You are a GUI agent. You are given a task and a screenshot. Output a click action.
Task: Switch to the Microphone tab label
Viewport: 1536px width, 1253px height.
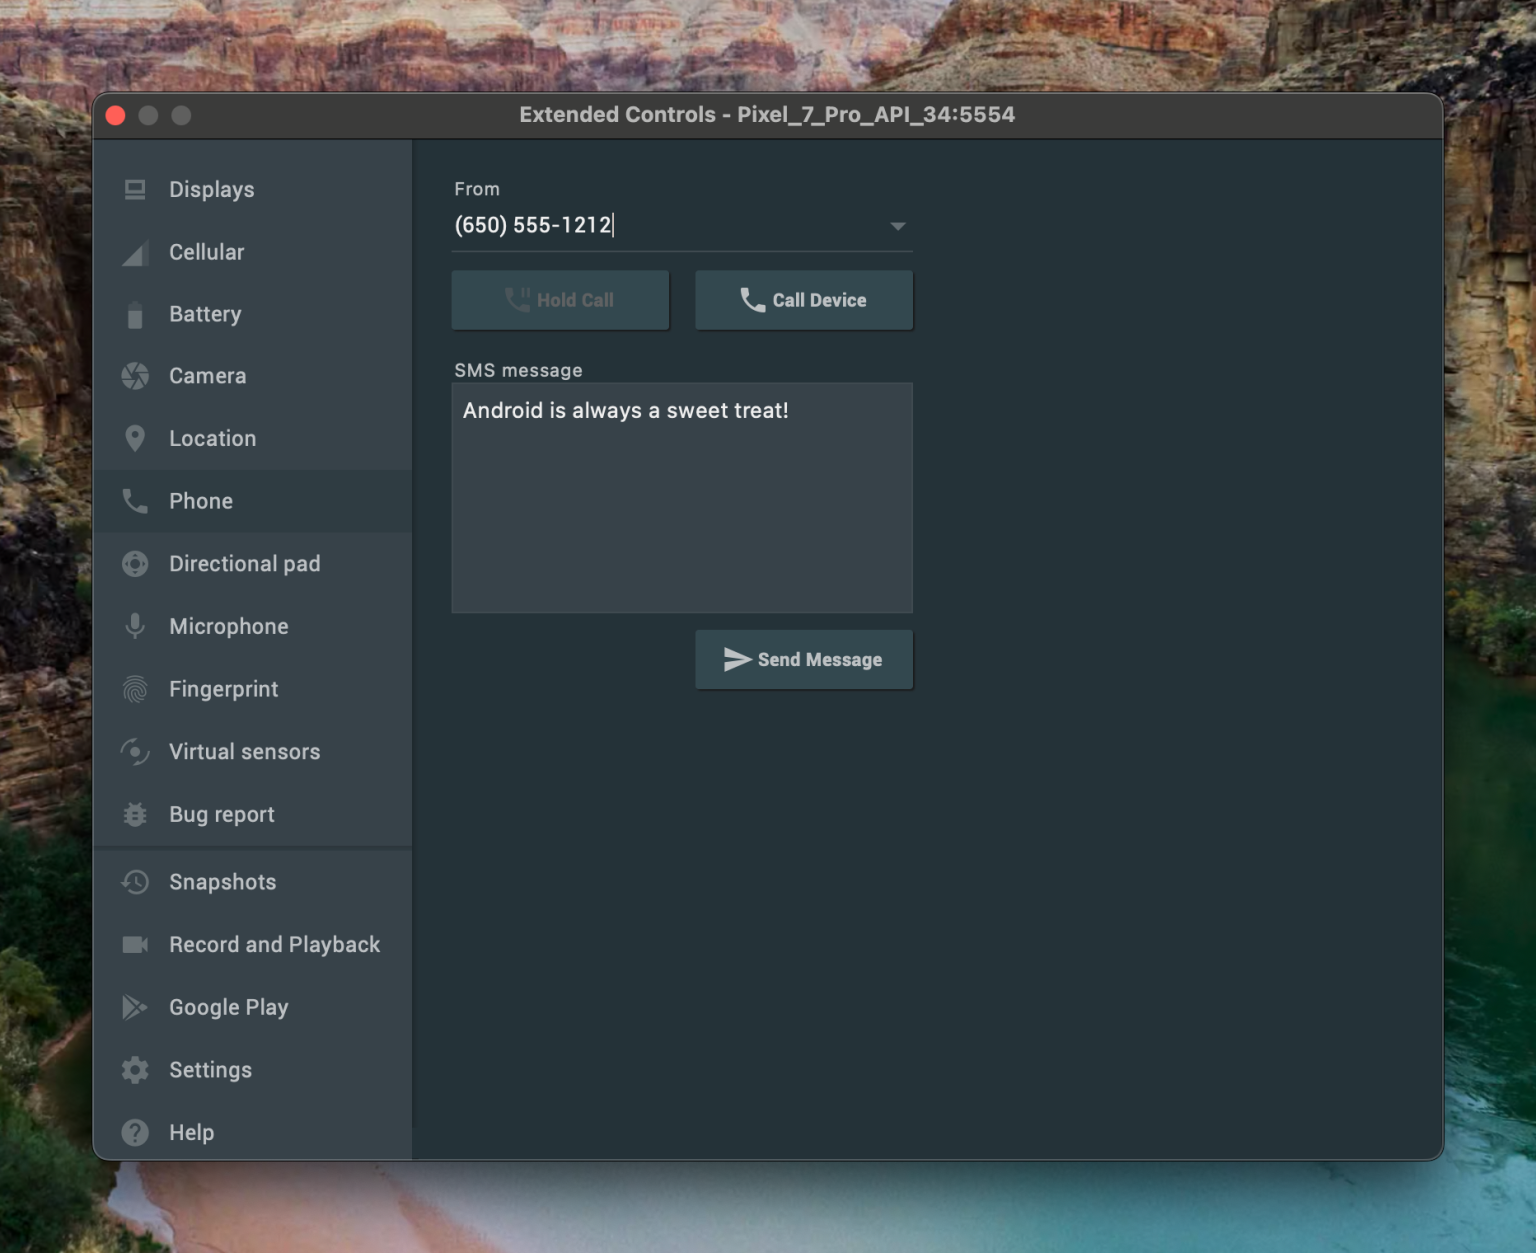[x=229, y=626]
